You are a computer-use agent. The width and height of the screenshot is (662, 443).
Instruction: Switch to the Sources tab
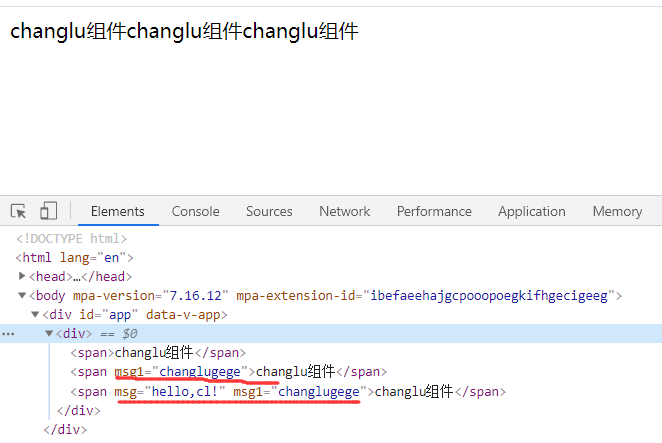click(x=269, y=211)
